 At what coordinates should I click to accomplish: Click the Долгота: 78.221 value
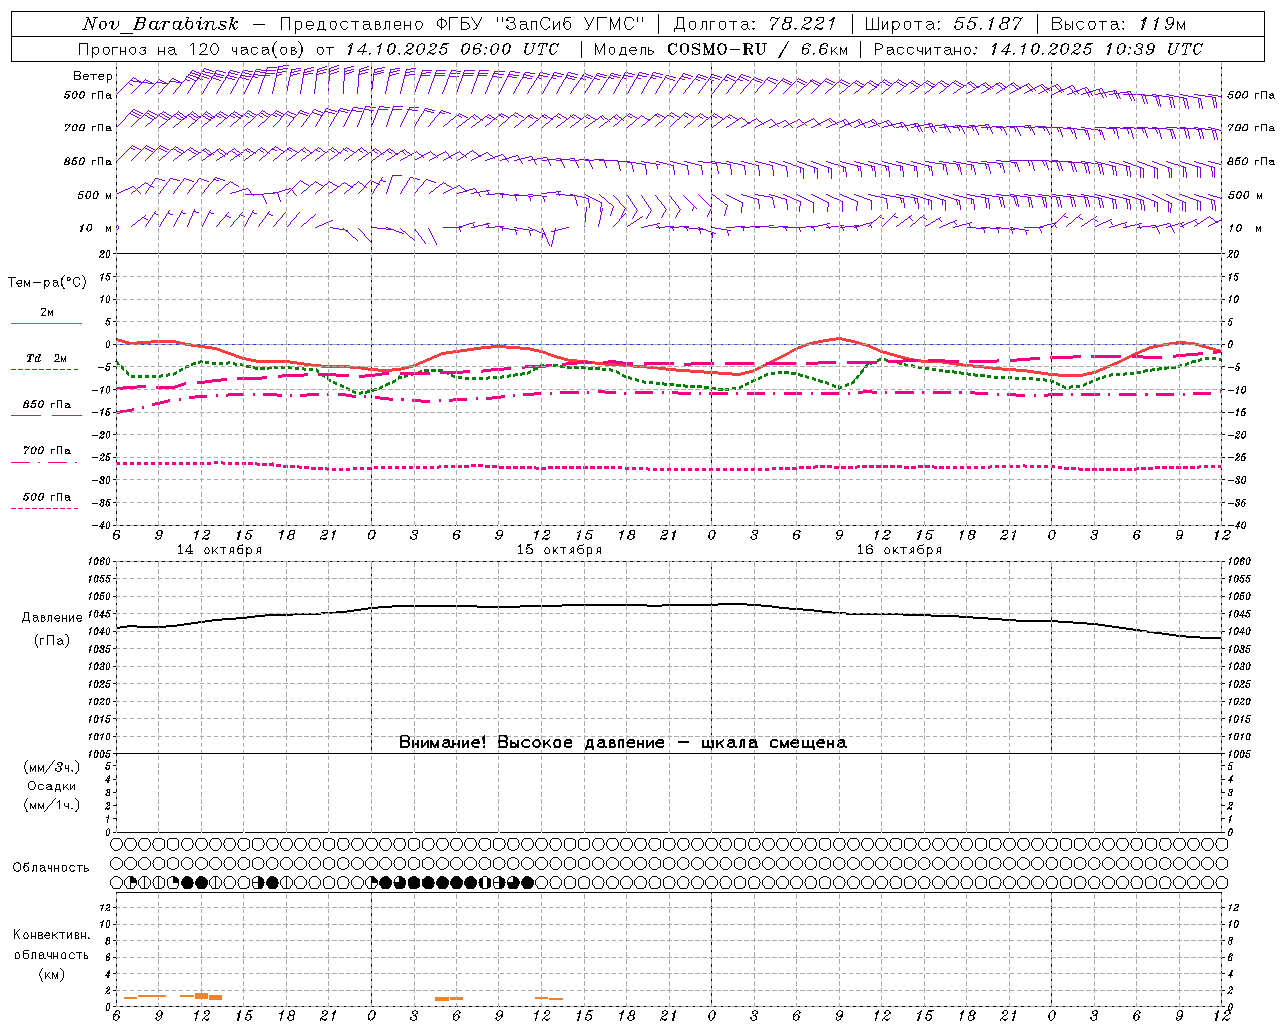pyautogui.click(x=754, y=24)
